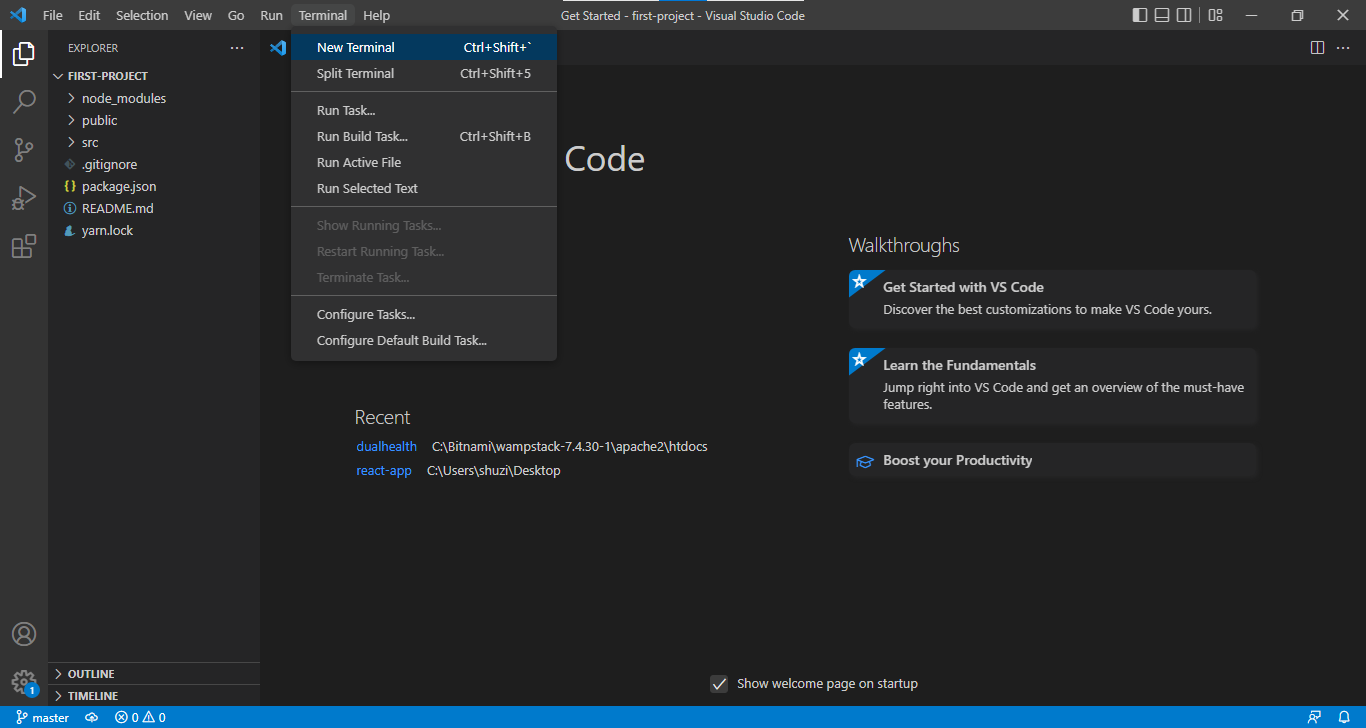The height and width of the screenshot is (728, 1366).
Task: Click the synchronize changes cloud icon
Action: tap(92, 717)
